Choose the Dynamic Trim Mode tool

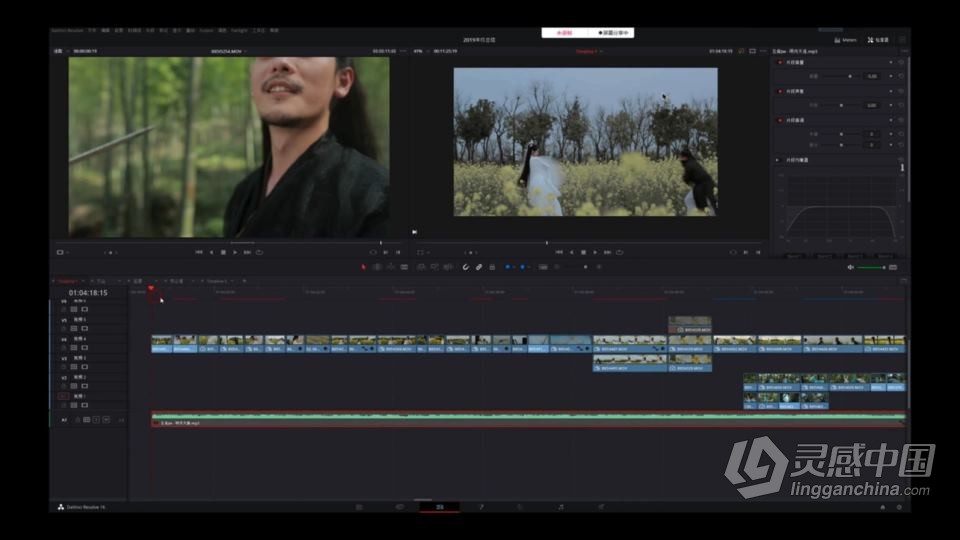click(x=391, y=267)
